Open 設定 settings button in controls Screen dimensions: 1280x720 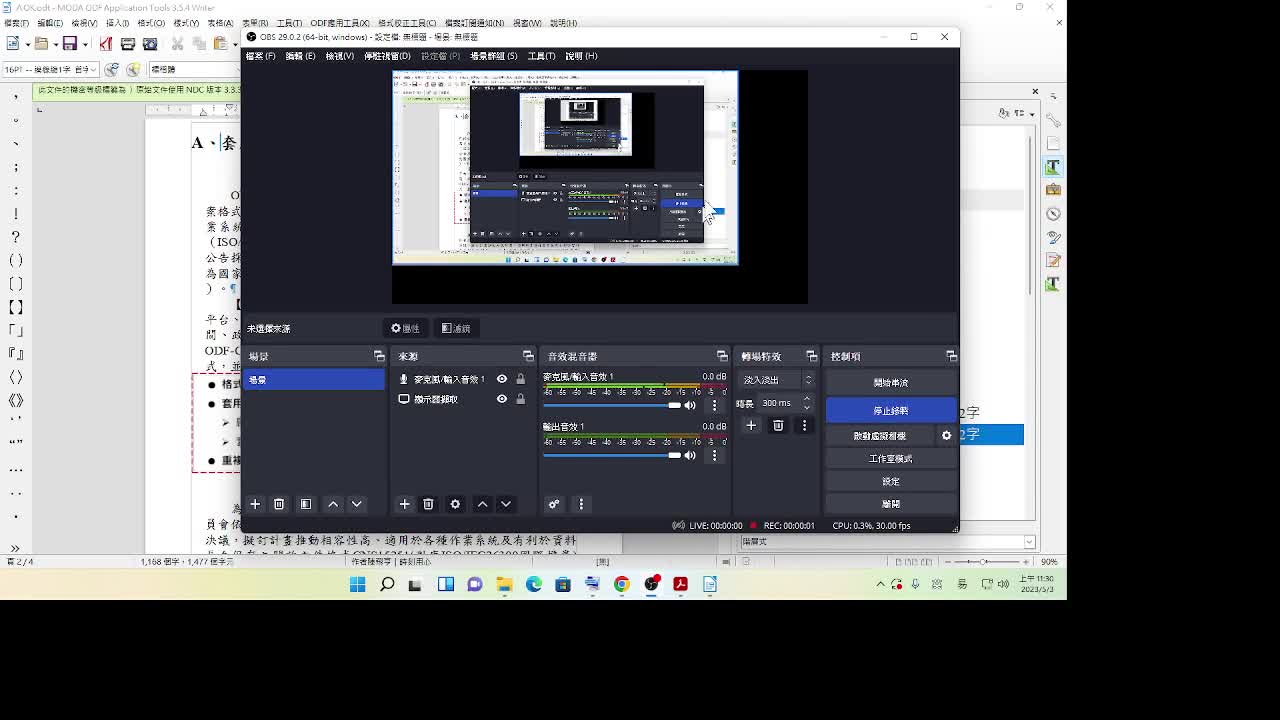pyautogui.click(x=890, y=481)
